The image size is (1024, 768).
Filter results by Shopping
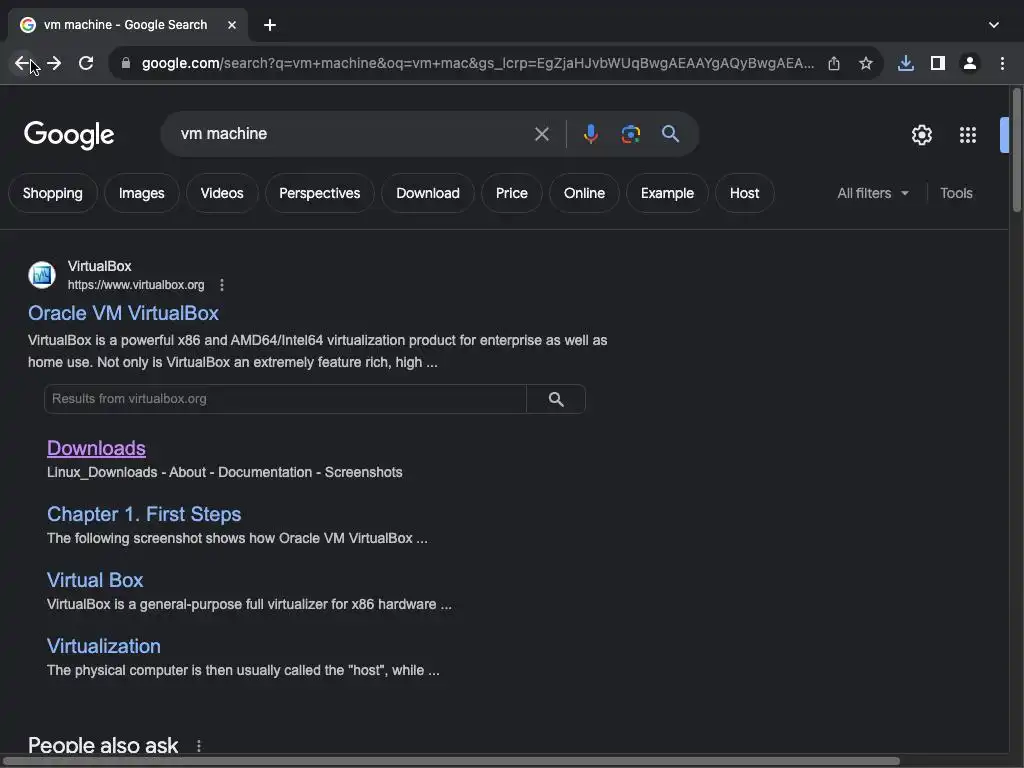53,193
